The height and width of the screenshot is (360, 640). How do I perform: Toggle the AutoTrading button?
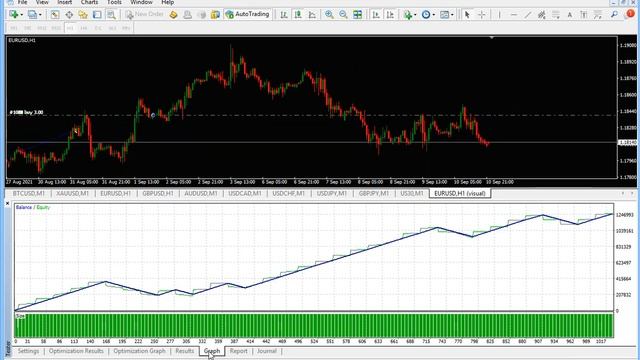247,14
